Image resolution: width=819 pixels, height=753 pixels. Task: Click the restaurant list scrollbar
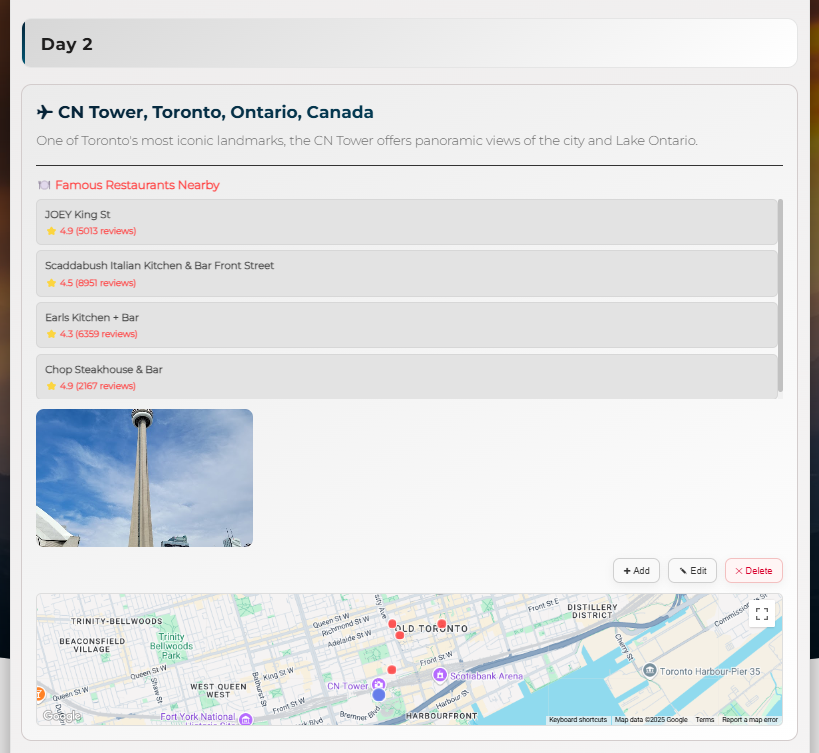(x=780, y=295)
